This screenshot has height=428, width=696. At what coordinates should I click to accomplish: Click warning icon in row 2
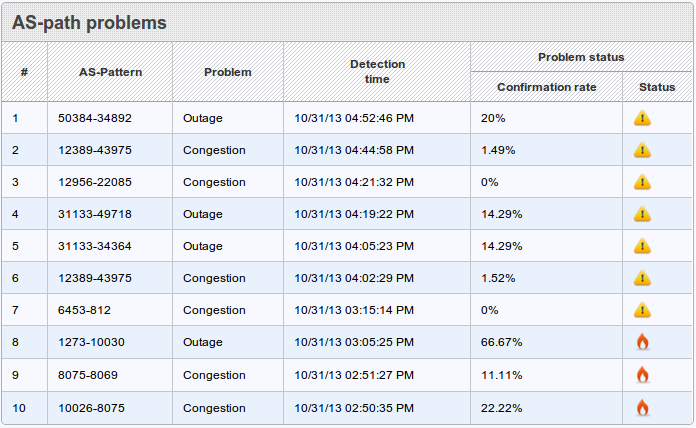[642, 150]
